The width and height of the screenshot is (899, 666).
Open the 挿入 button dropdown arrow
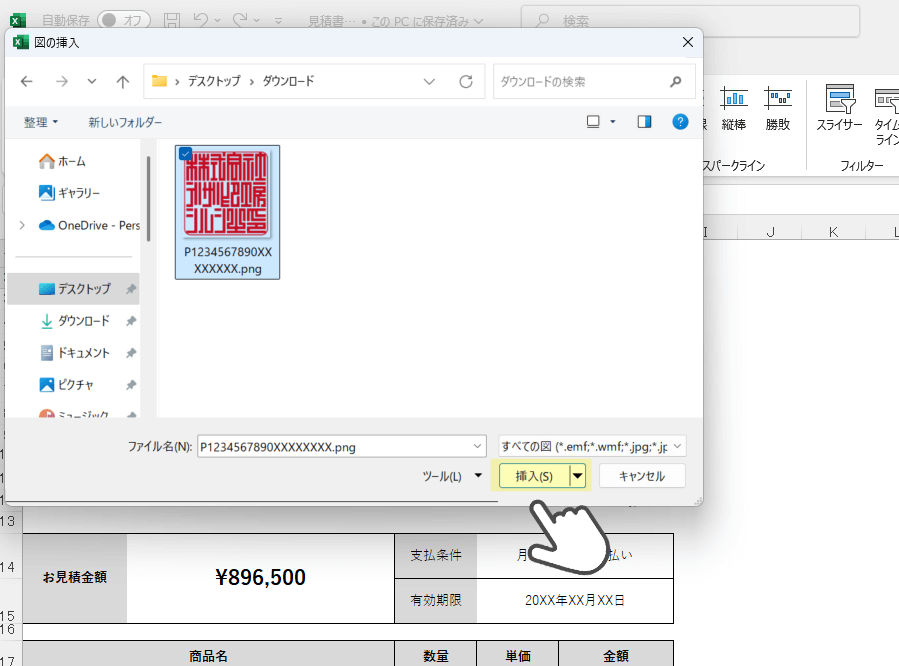tap(577, 476)
